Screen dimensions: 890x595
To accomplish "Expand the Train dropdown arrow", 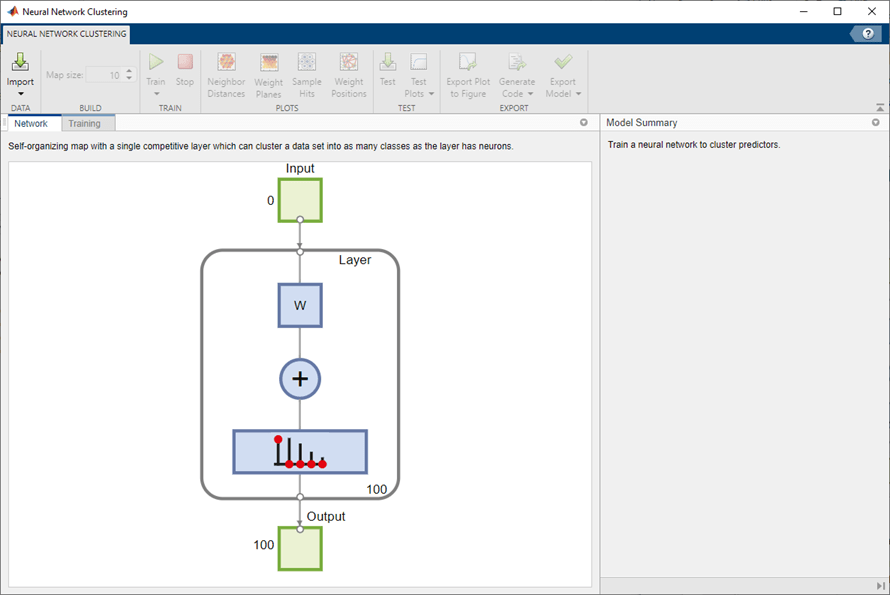I will [156, 94].
